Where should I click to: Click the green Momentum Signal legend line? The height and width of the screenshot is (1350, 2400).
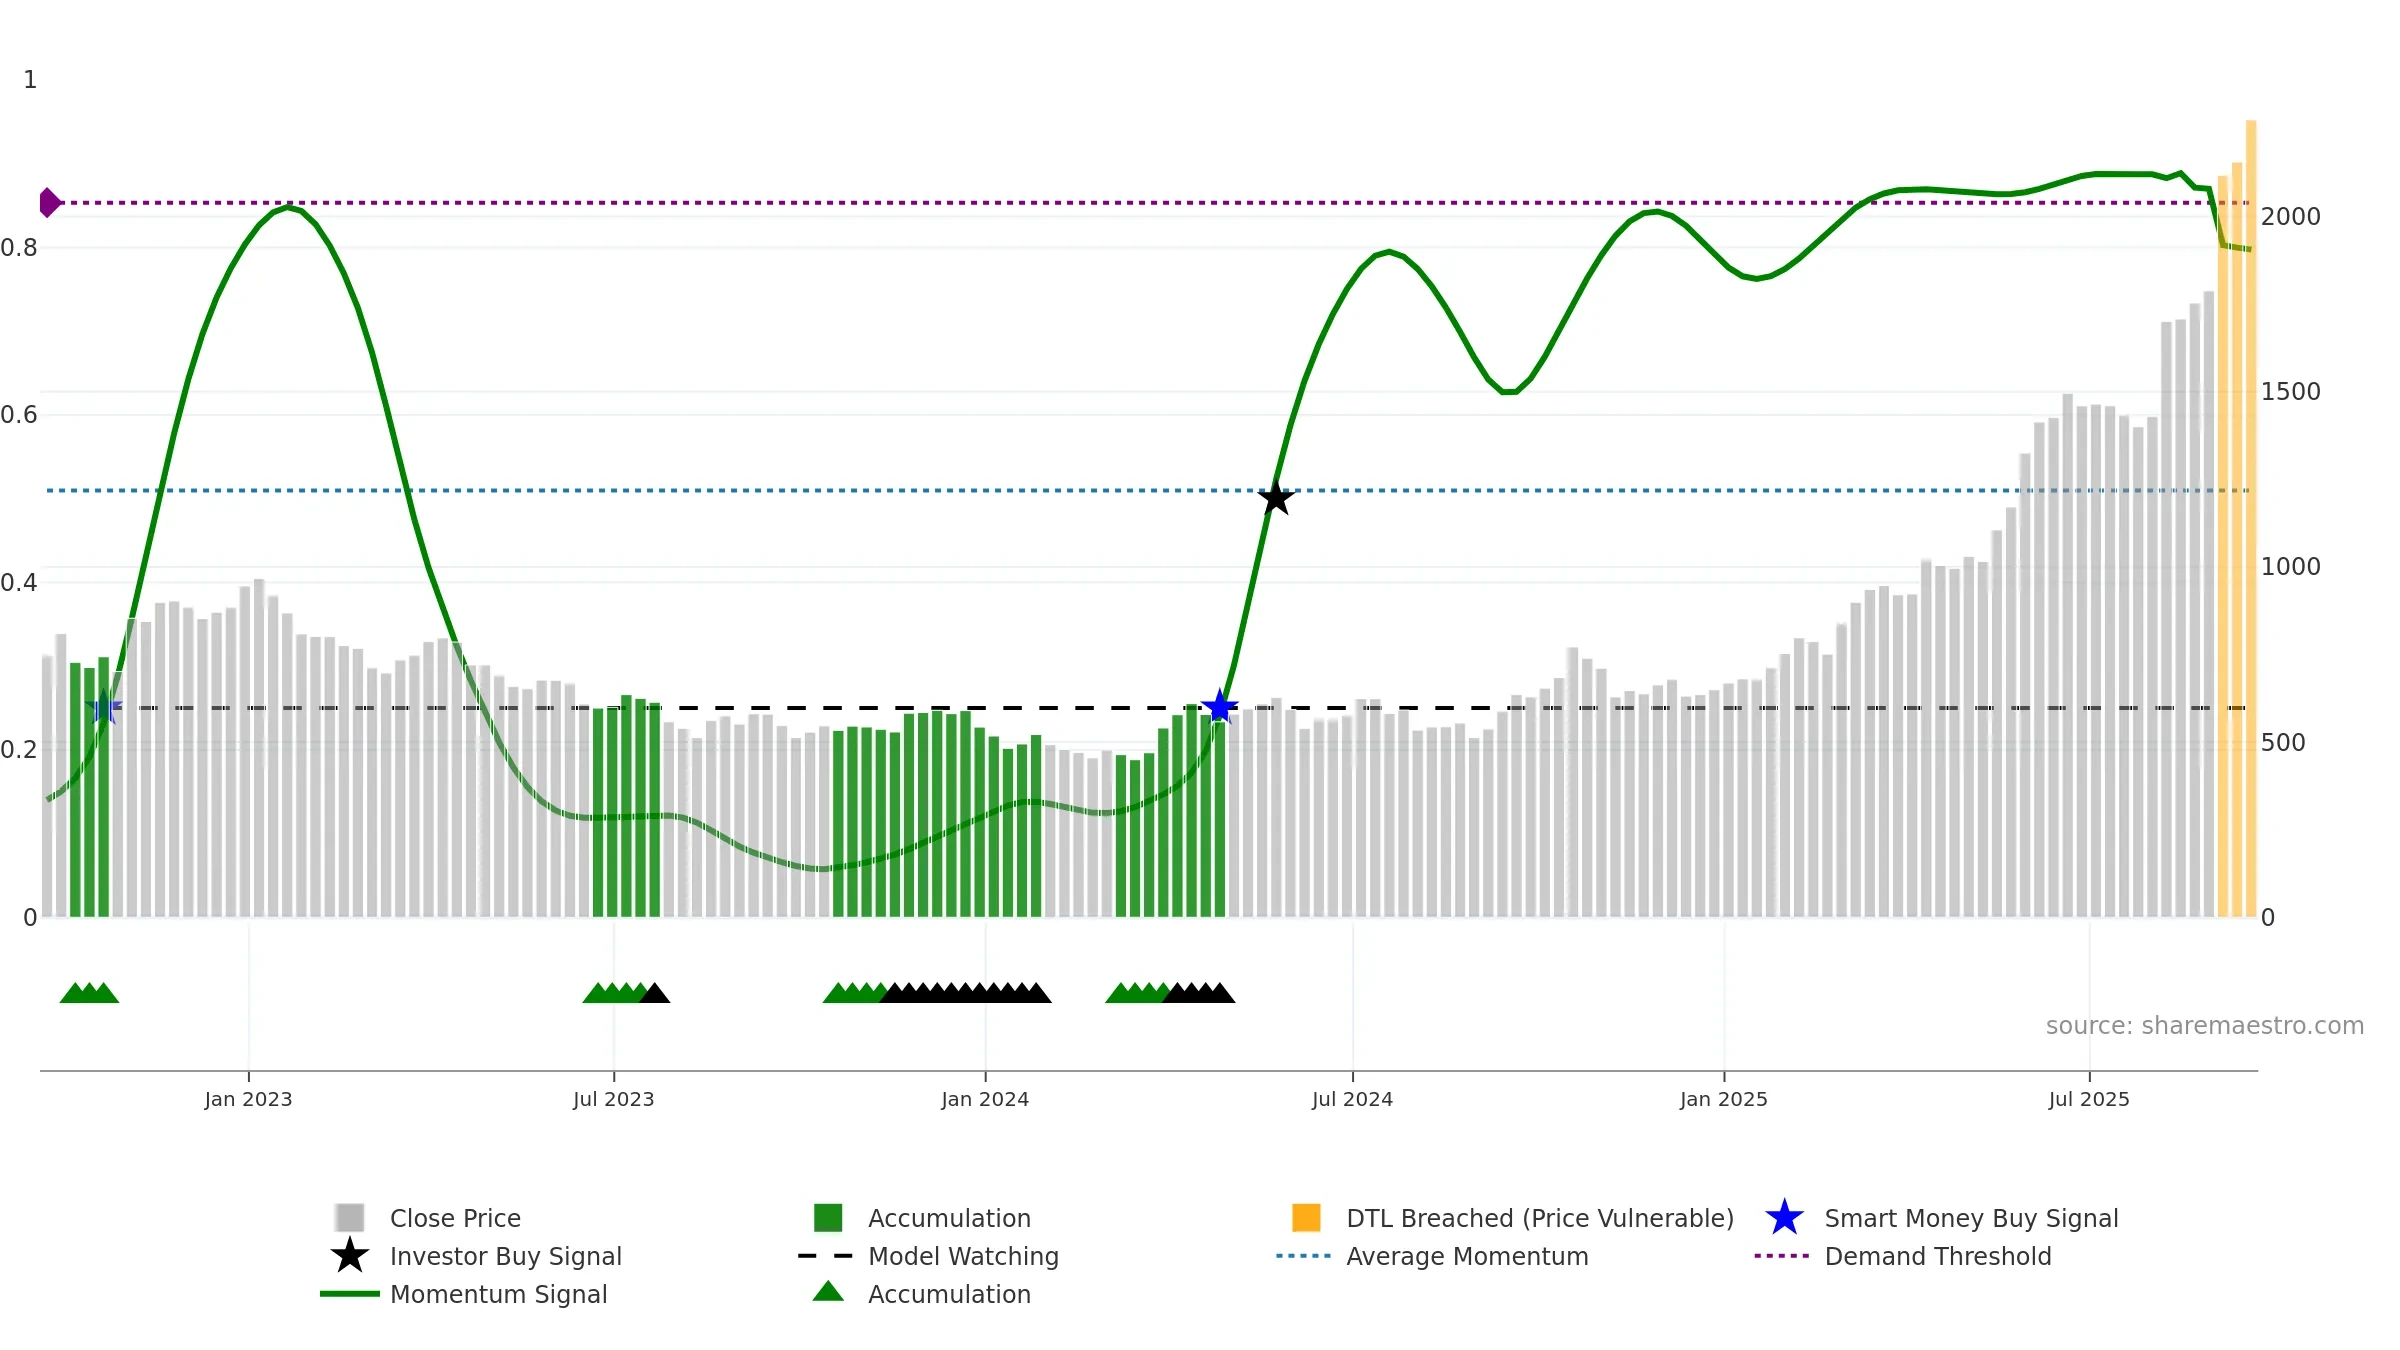(350, 1294)
